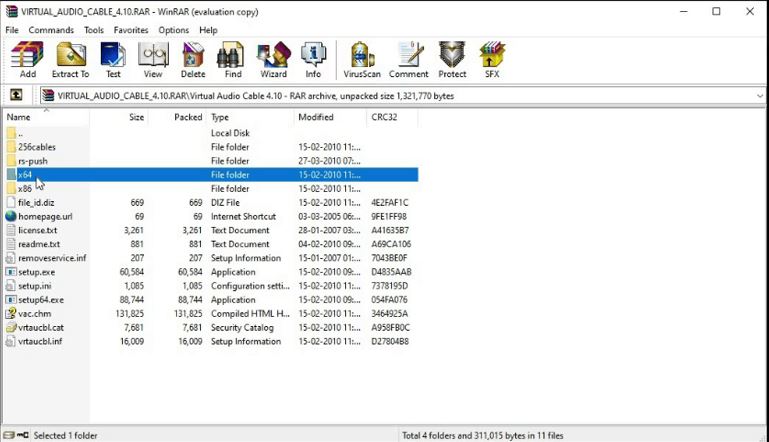Convert archive with SFX icon
769x442 pixels.
(x=492, y=60)
